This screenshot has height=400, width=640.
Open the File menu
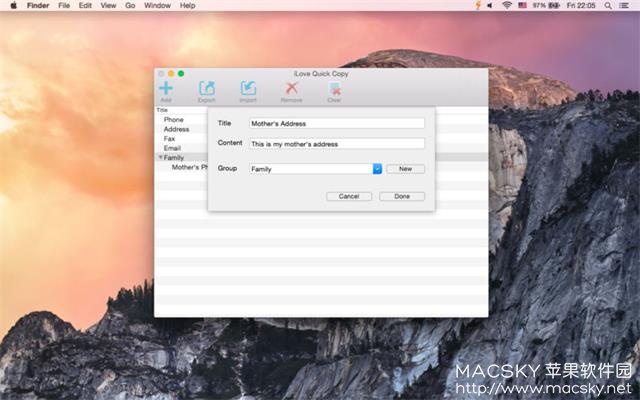pos(64,5)
